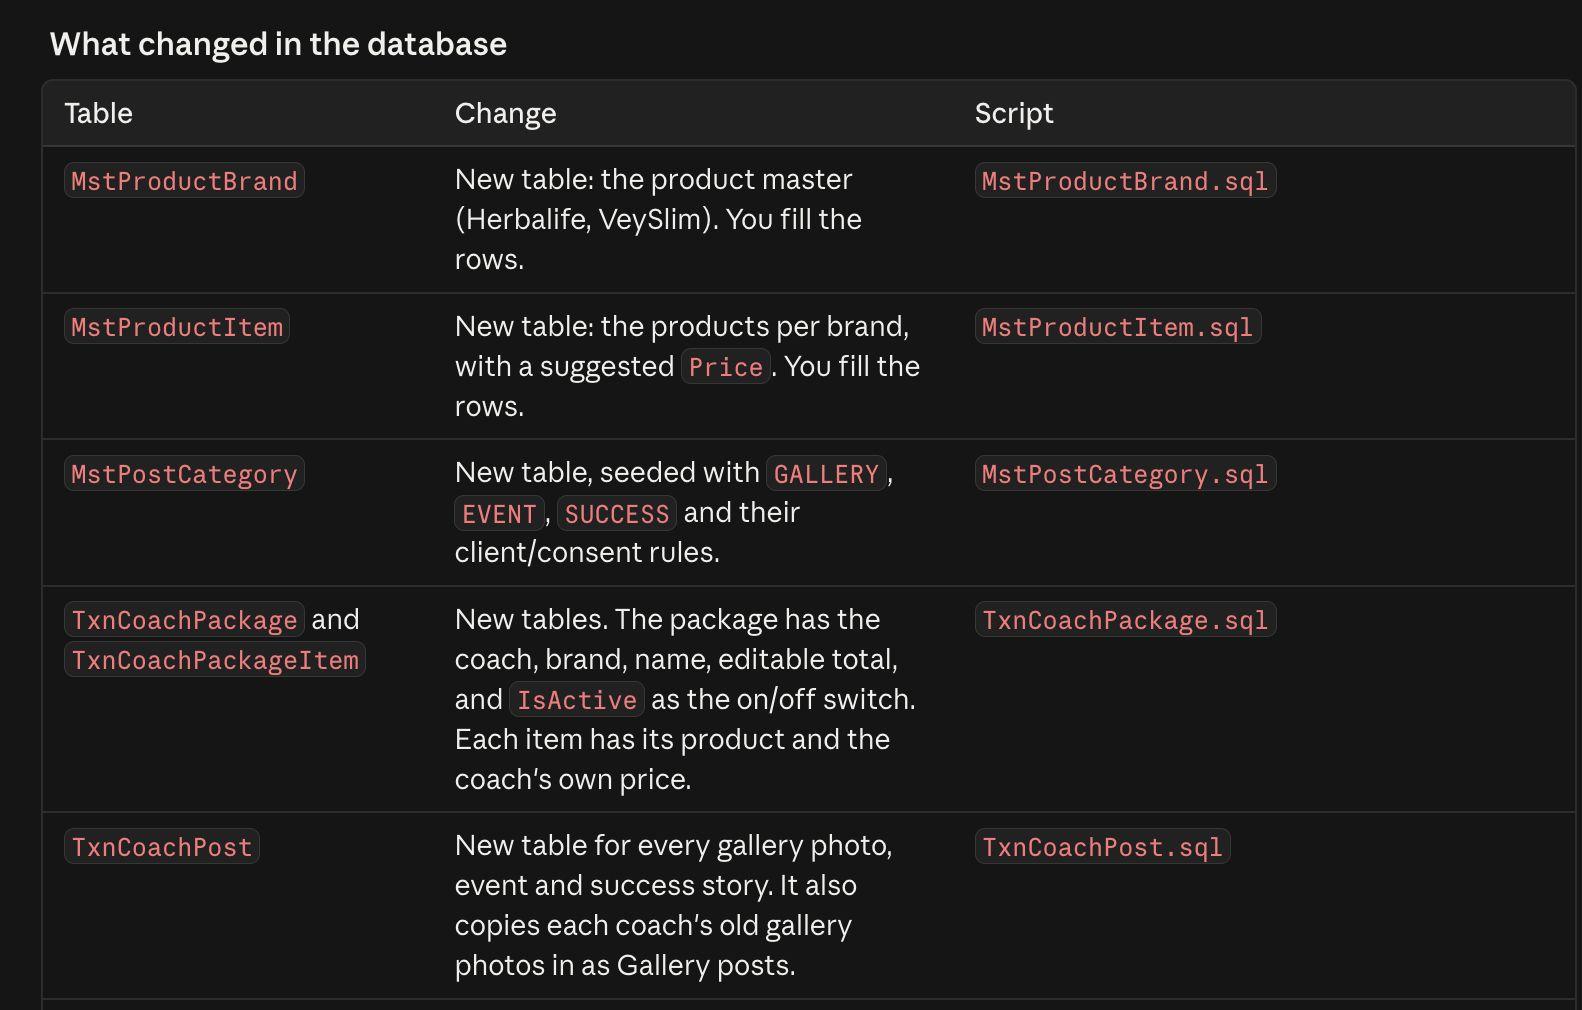This screenshot has height=1010, width=1582.
Task: Click the TxnCoachPackage code label
Action: coord(184,620)
